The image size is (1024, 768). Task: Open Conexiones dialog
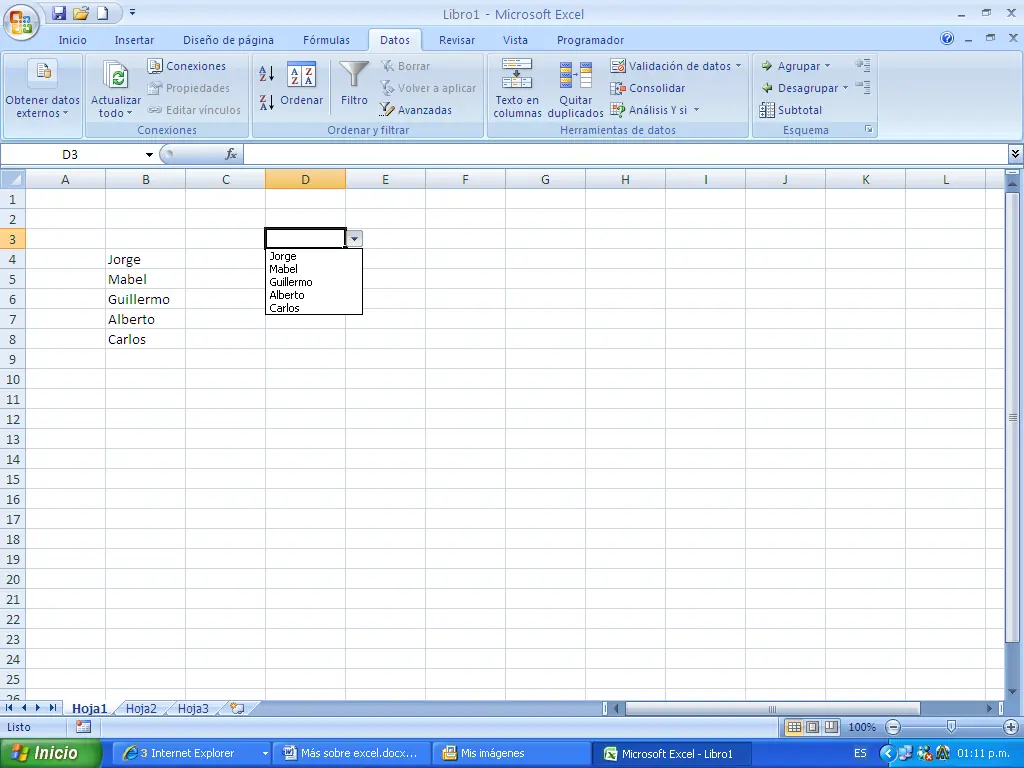(x=187, y=66)
